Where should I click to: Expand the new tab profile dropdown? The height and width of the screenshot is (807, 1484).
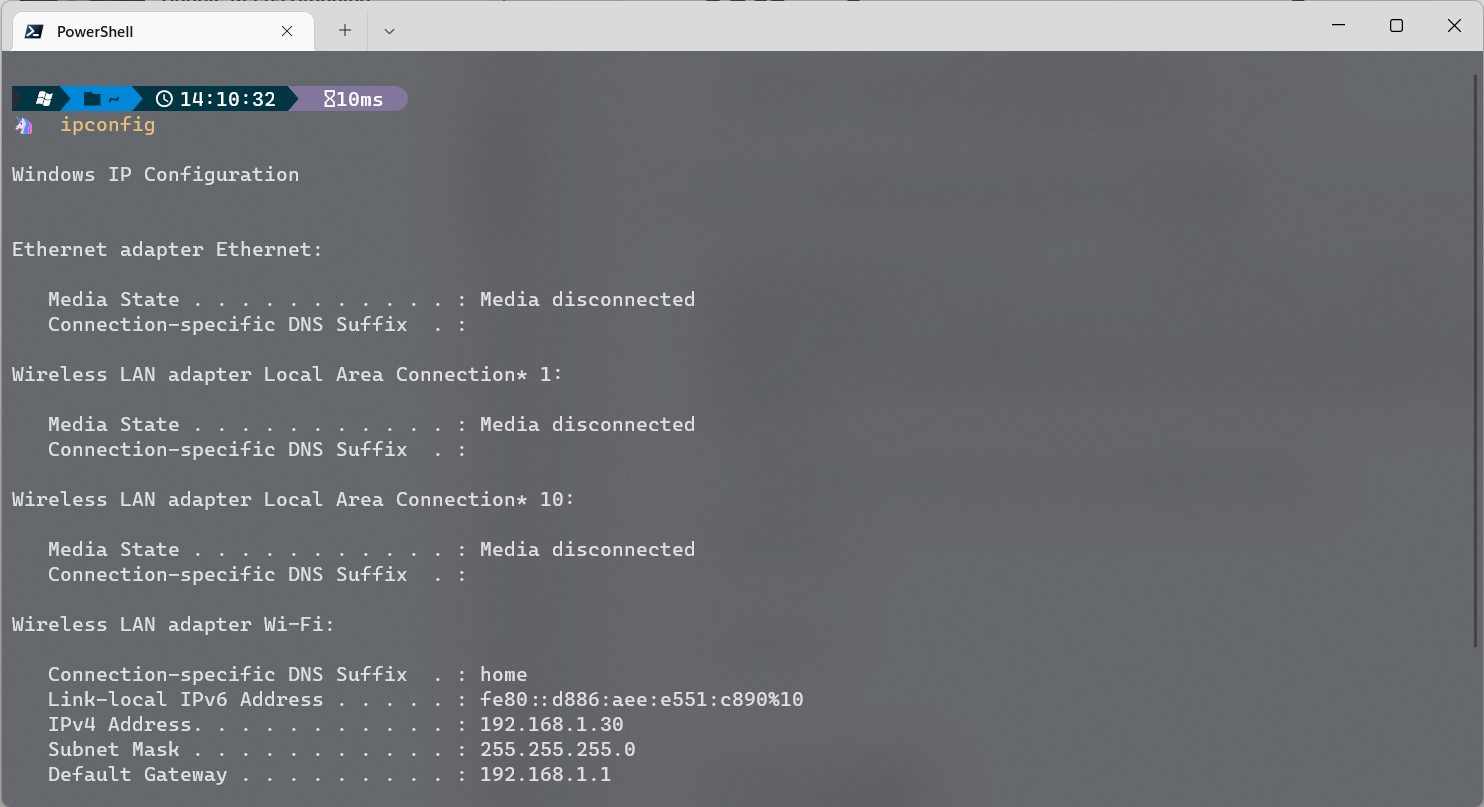tap(390, 31)
